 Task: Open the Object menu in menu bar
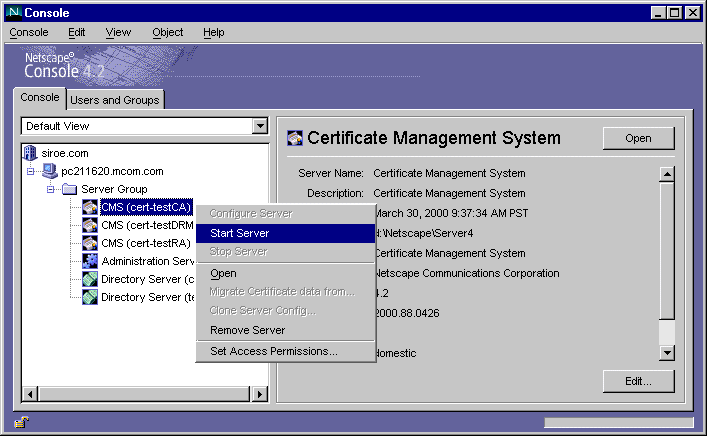click(167, 32)
